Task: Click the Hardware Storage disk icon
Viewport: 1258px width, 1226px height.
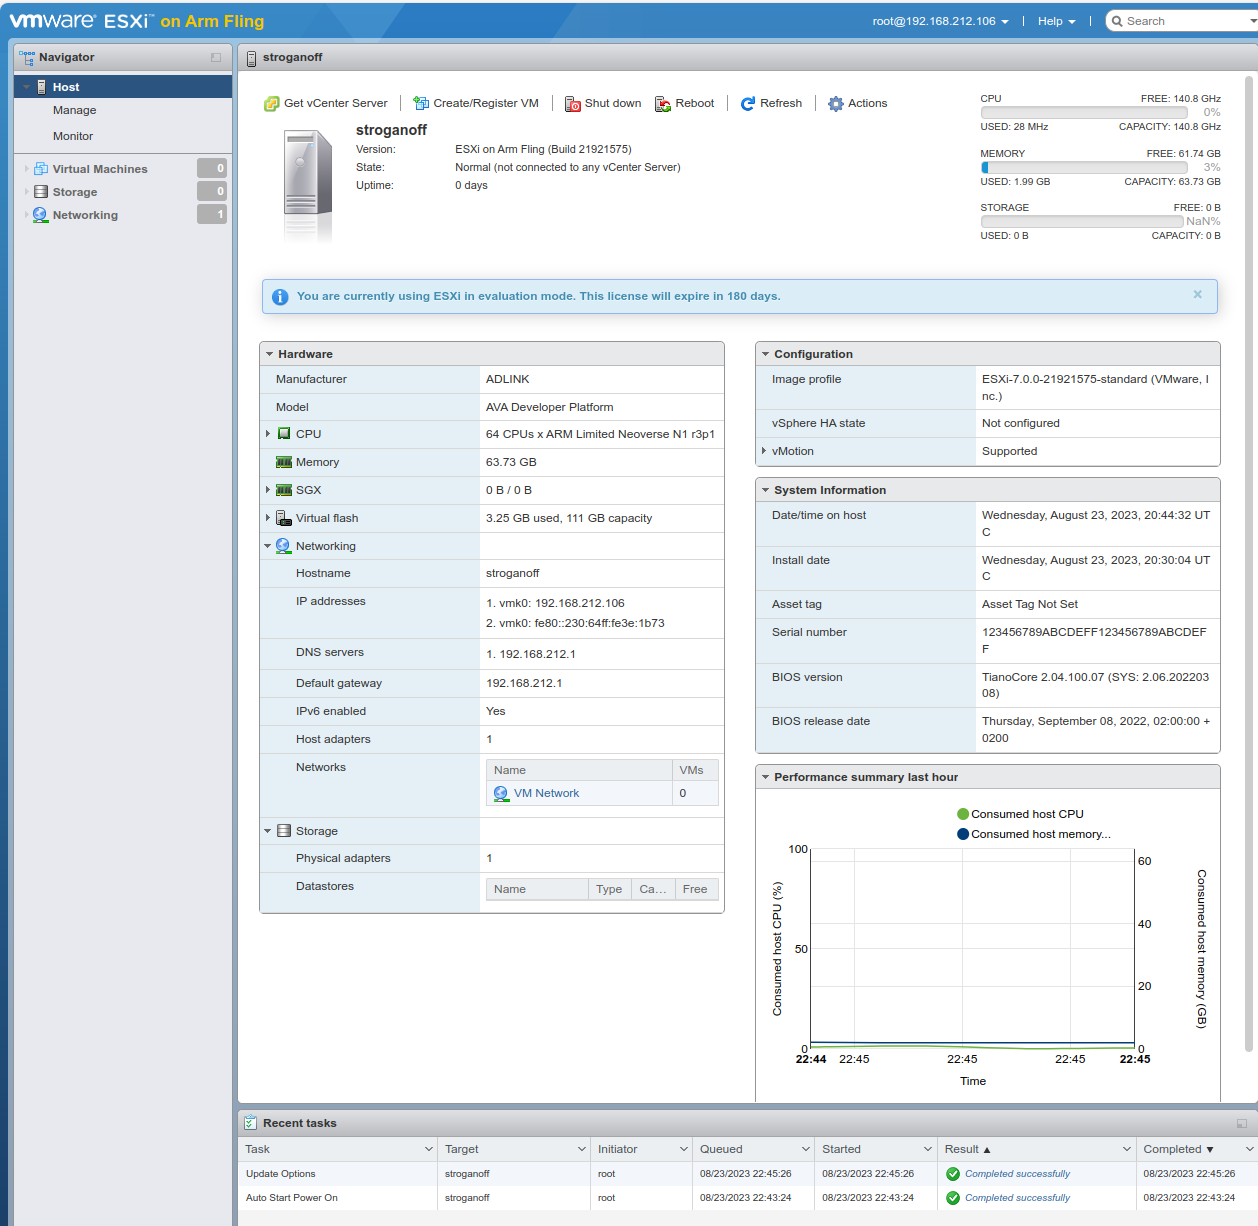Action: [284, 831]
